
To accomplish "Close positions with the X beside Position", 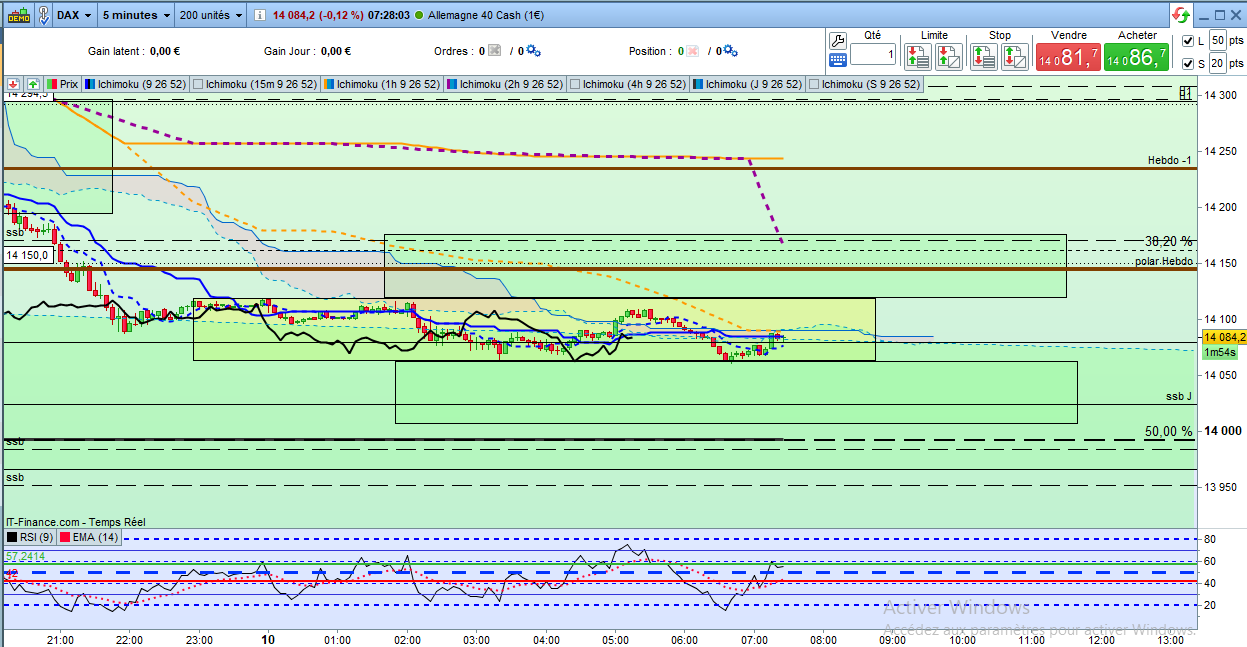I will click(x=692, y=51).
